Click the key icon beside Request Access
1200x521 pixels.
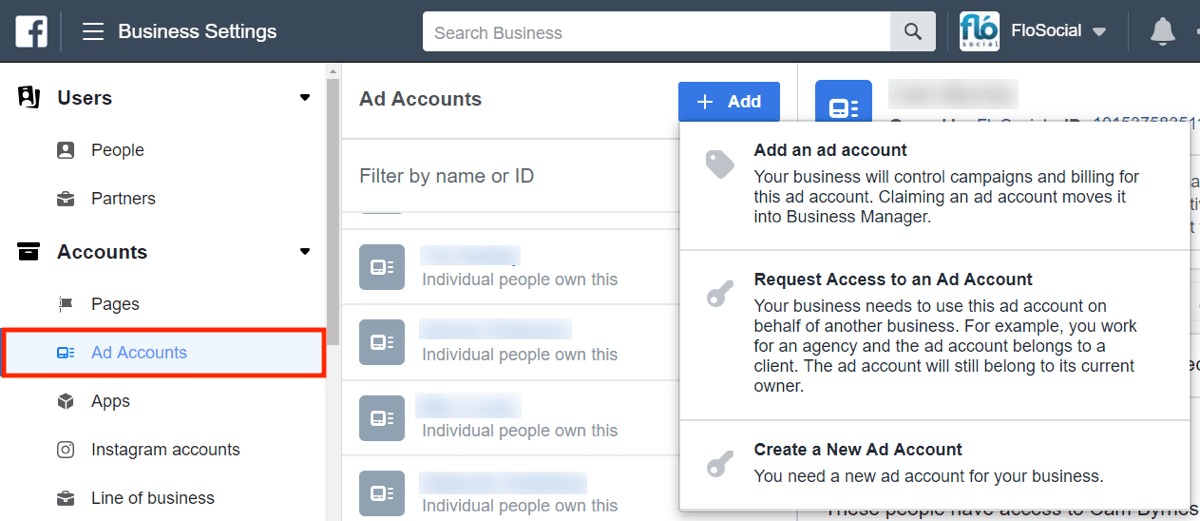coord(720,293)
